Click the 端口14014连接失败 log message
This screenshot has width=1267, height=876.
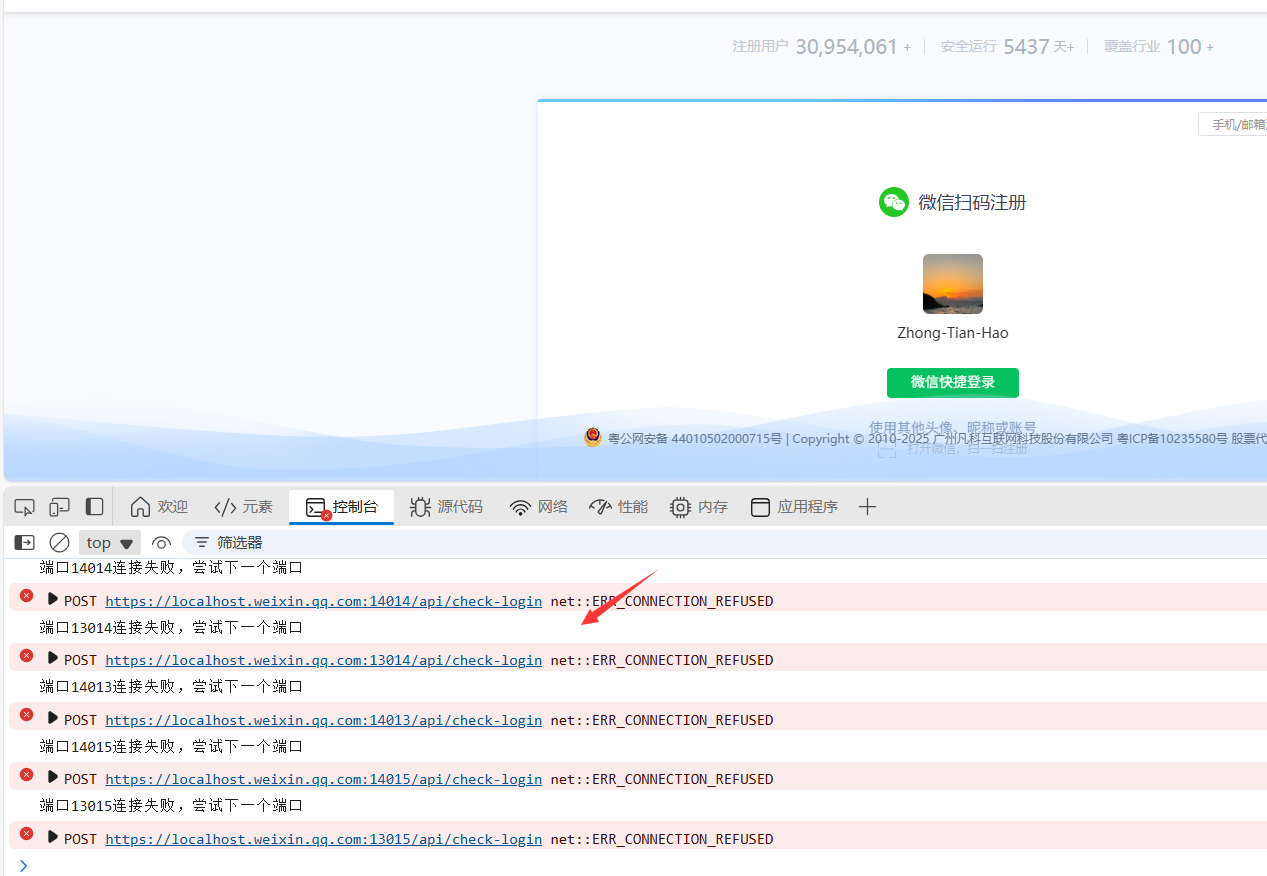click(x=171, y=568)
